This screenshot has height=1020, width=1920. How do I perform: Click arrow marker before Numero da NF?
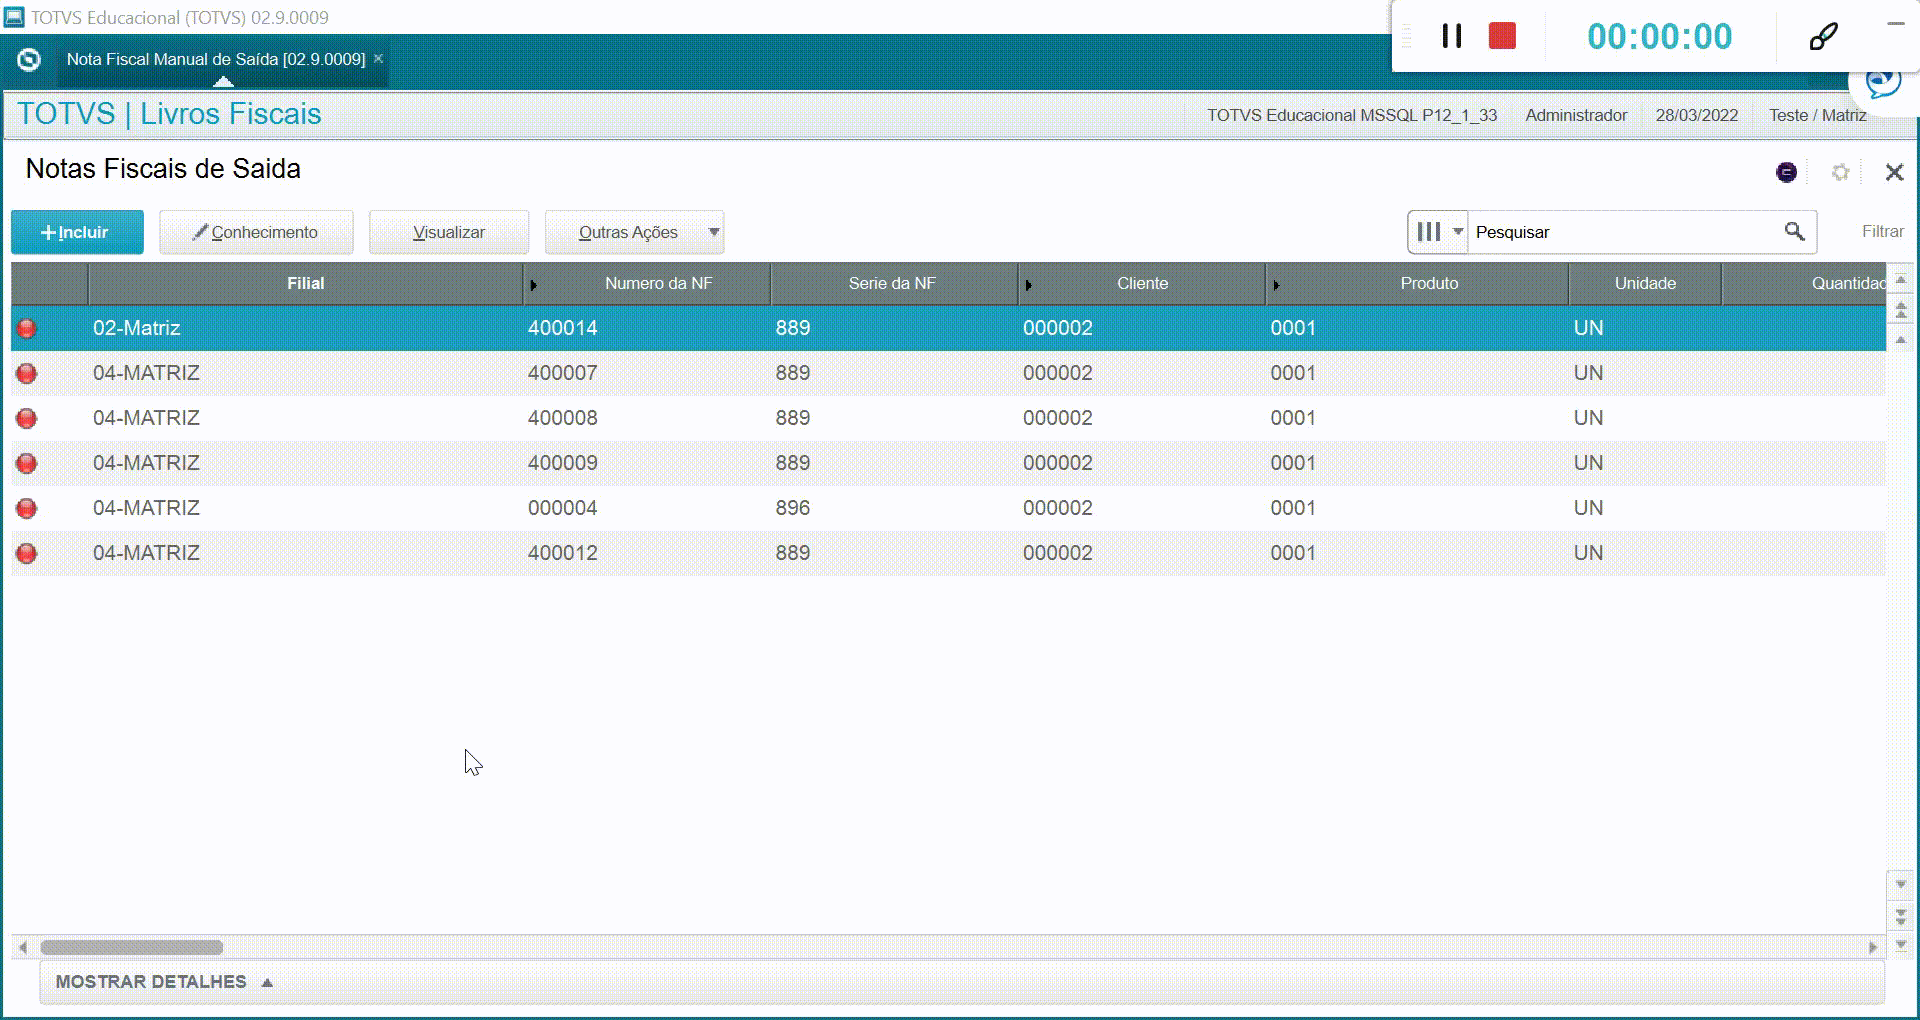point(533,285)
